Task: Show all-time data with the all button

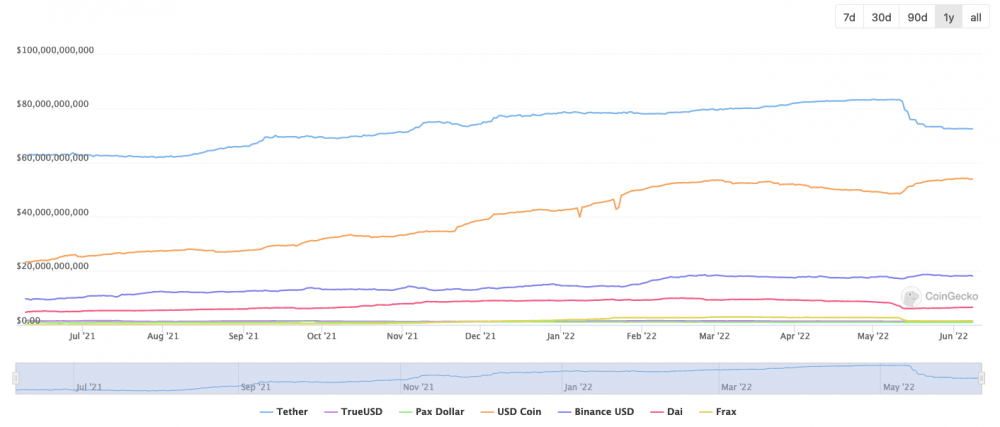Action: pyautogui.click(x=976, y=17)
